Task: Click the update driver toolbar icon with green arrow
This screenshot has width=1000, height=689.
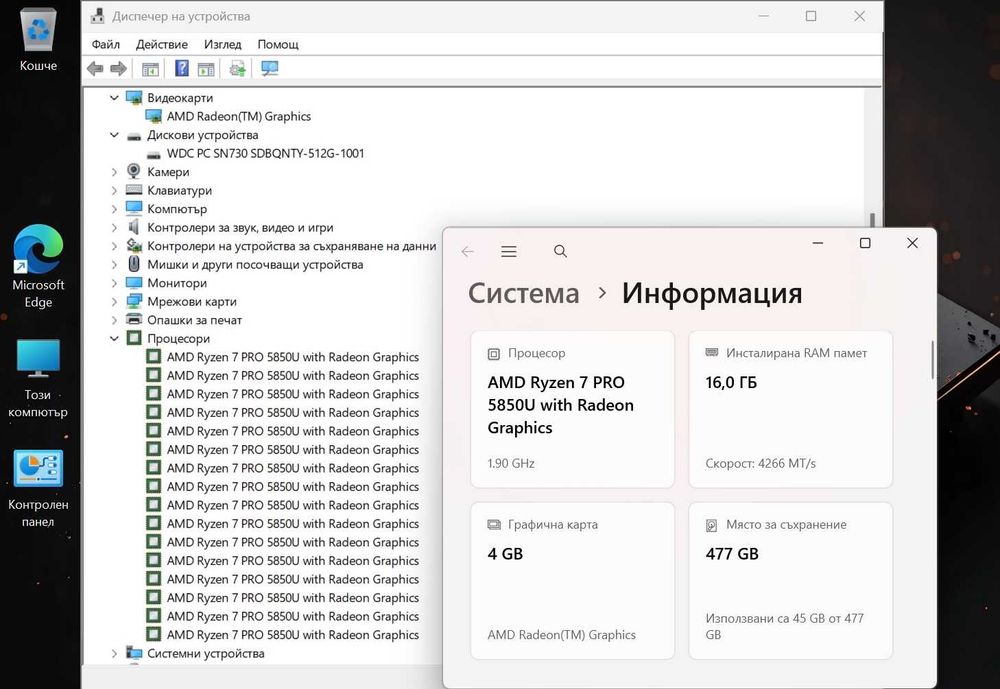Action: coord(237,69)
